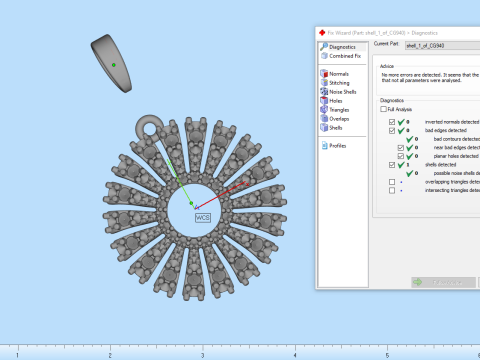Select the flower pendant model
The height and width of the screenshot is (360, 480).
click(x=195, y=208)
